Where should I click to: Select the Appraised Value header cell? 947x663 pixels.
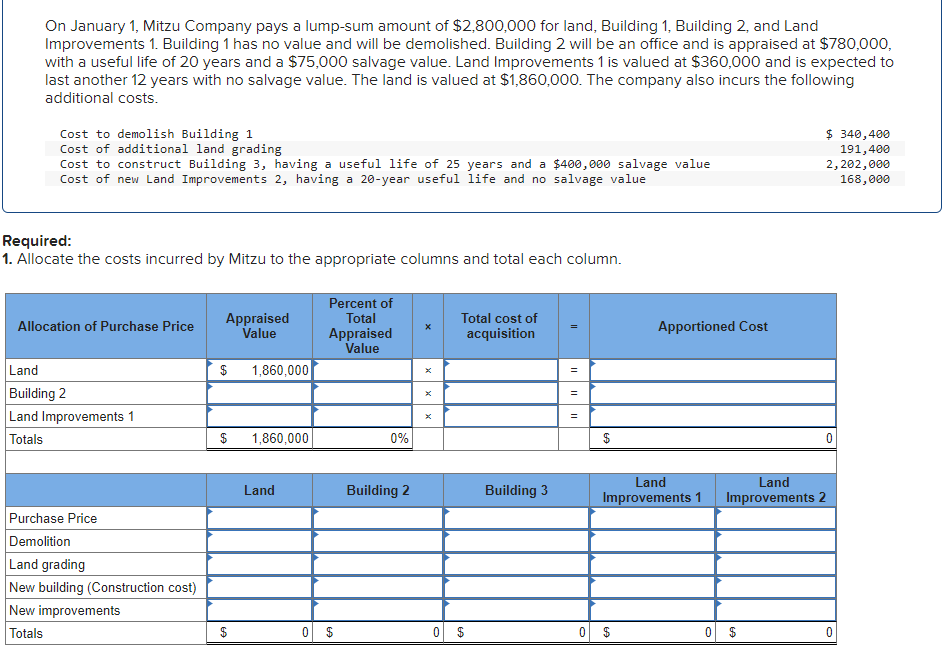[x=258, y=325]
